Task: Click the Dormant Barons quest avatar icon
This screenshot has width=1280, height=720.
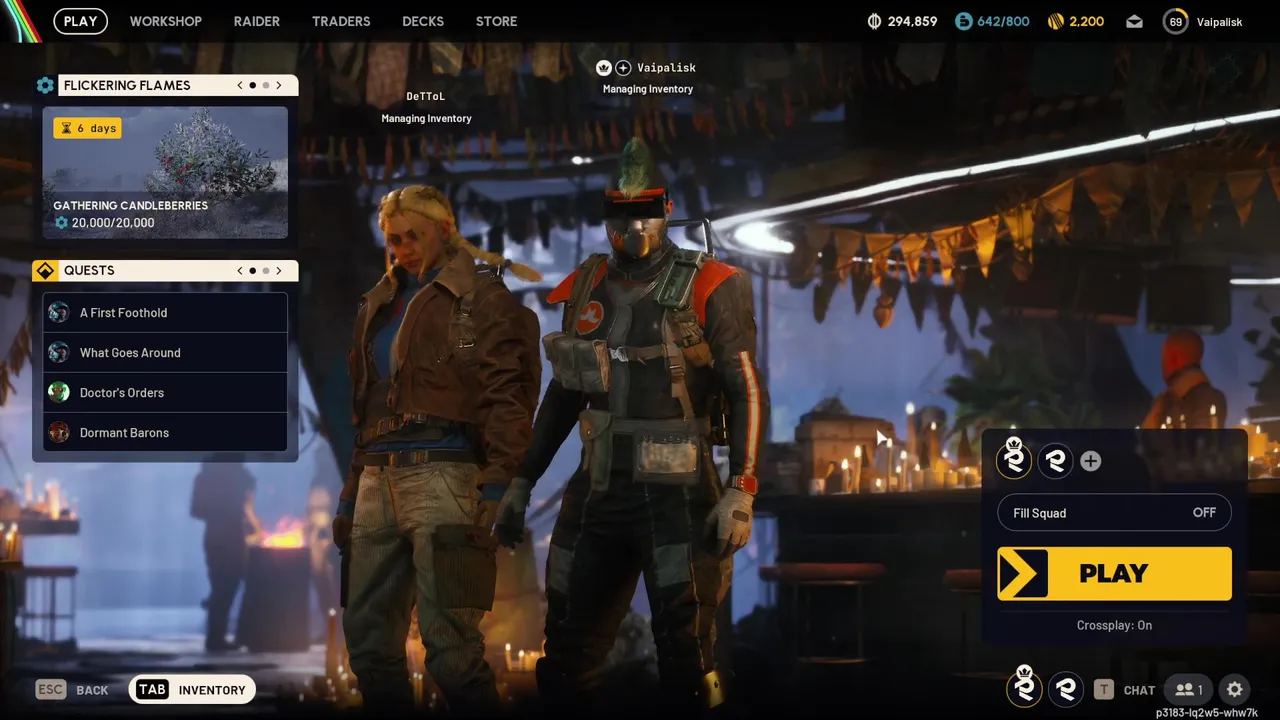Action: (59, 432)
